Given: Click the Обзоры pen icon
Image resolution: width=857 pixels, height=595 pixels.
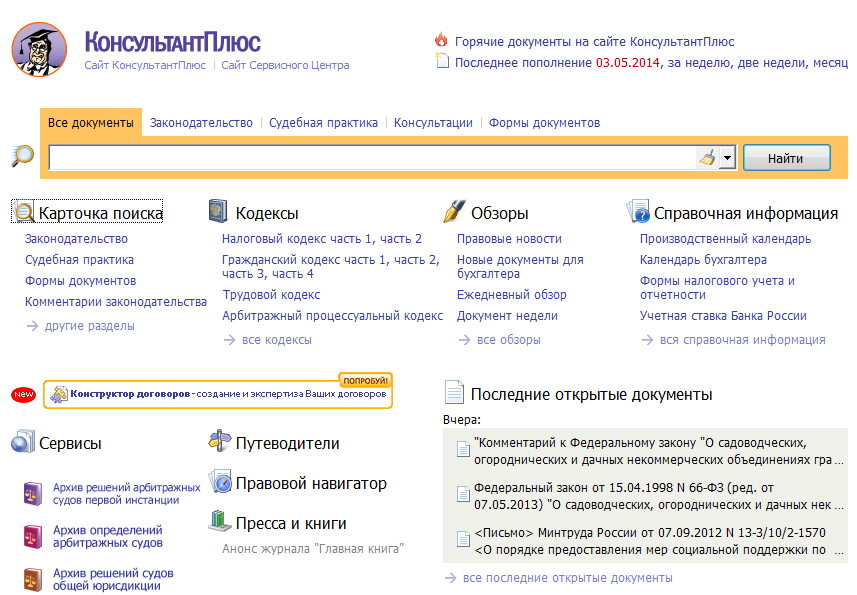Looking at the screenshot, I should tap(454, 211).
